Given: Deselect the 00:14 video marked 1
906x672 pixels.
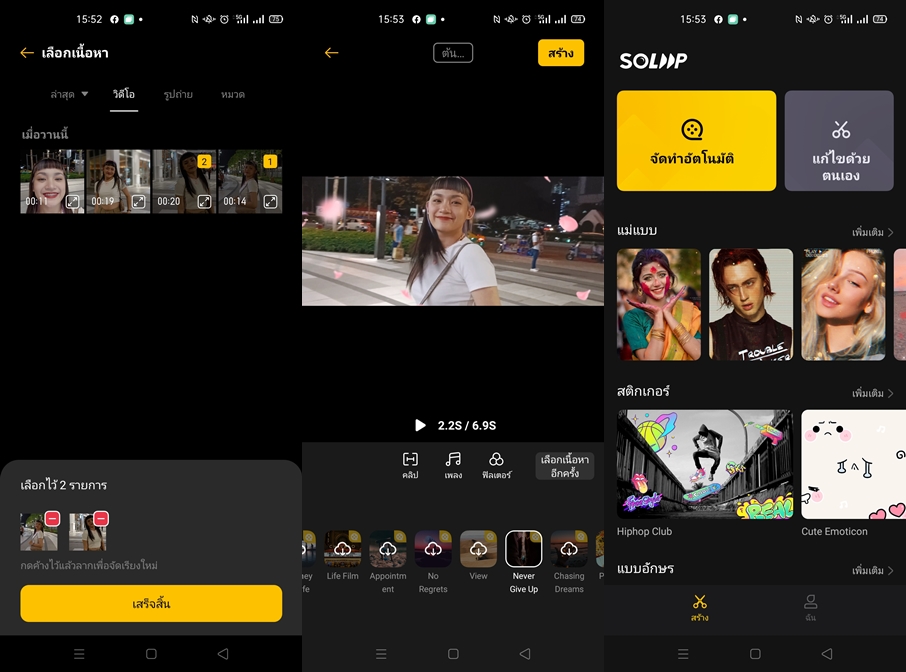Looking at the screenshot, I should pos(270,161).
